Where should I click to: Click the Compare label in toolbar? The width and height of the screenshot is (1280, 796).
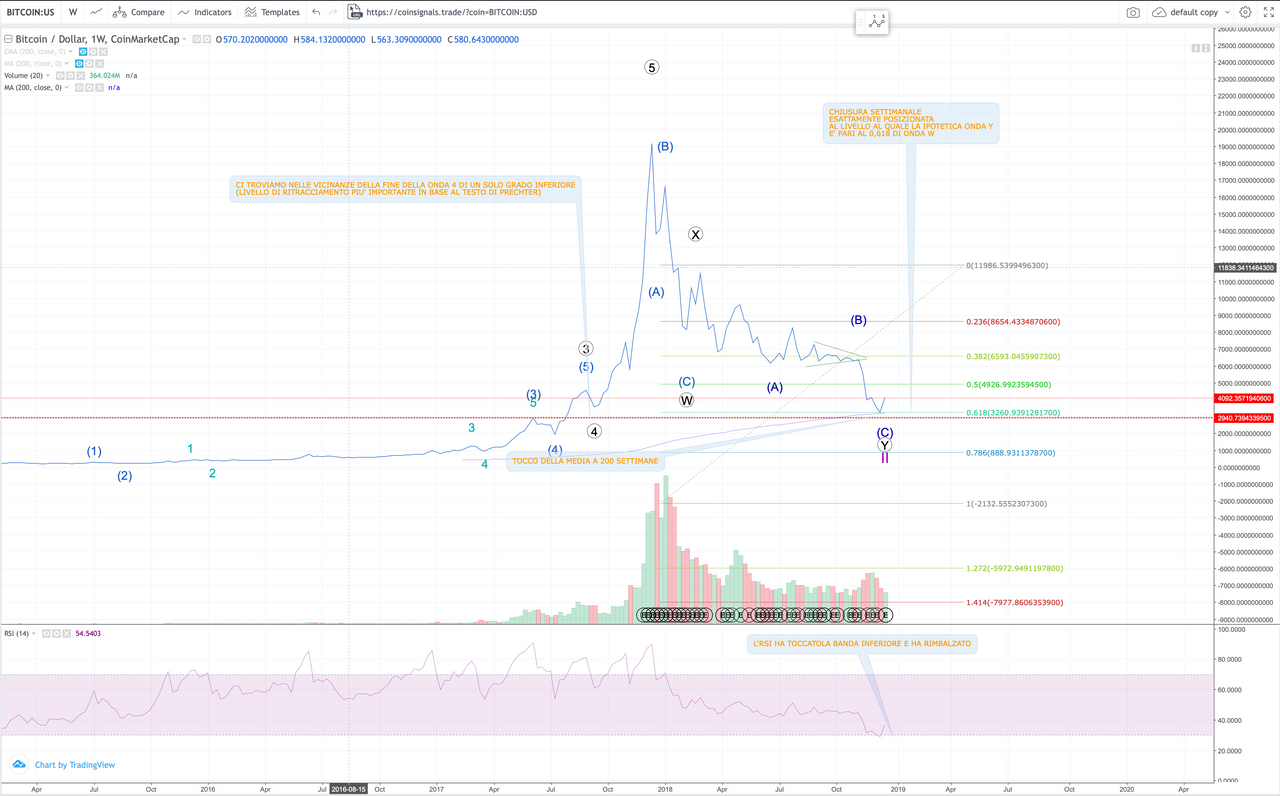point(148,12)
